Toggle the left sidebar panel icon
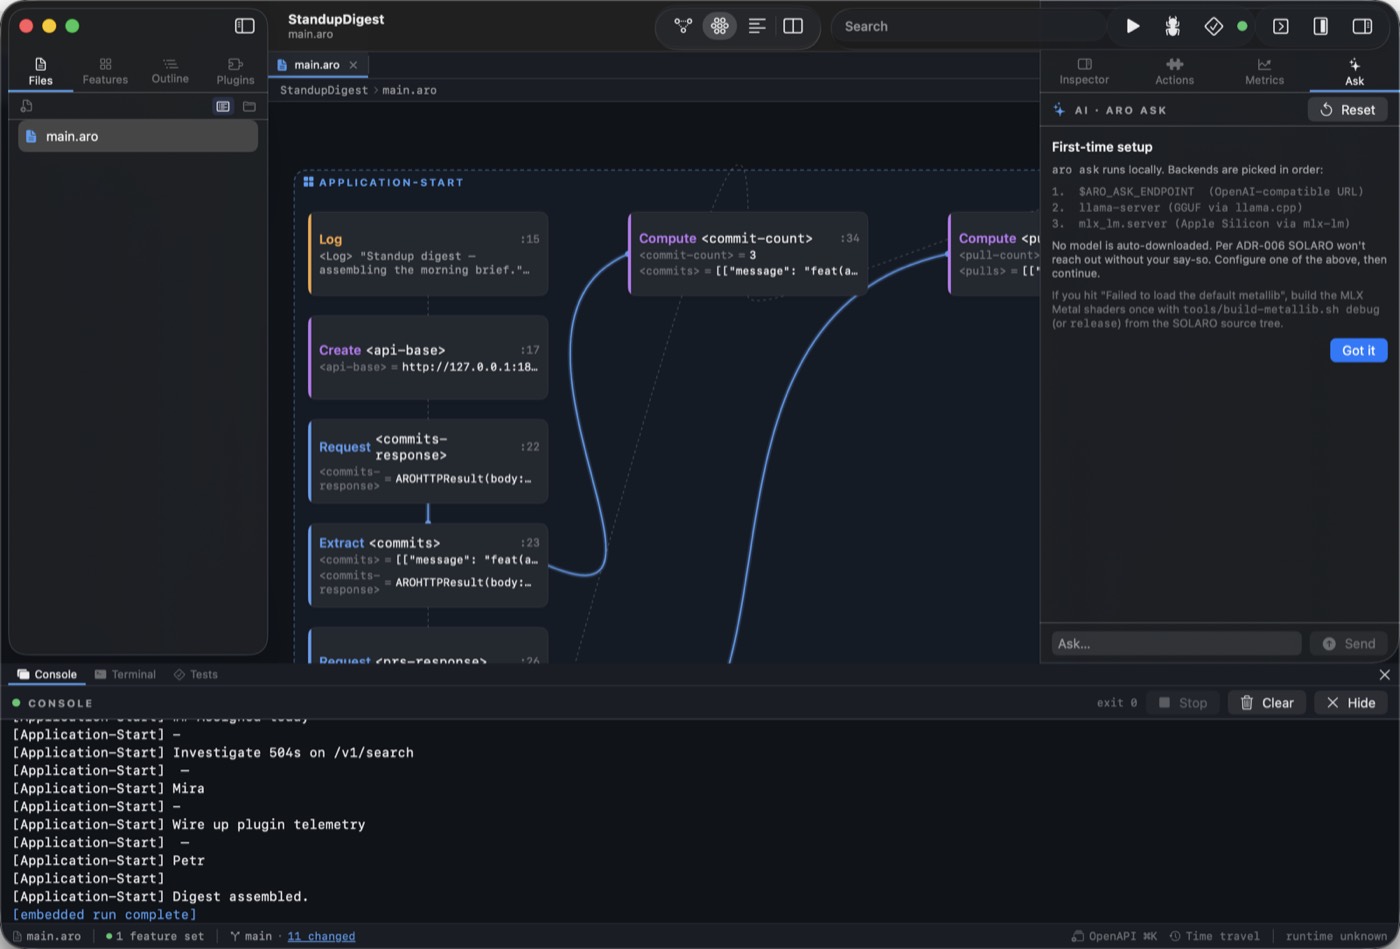Image resolution: width=1400 pixels, height=949 pixels. coord(244,26)
